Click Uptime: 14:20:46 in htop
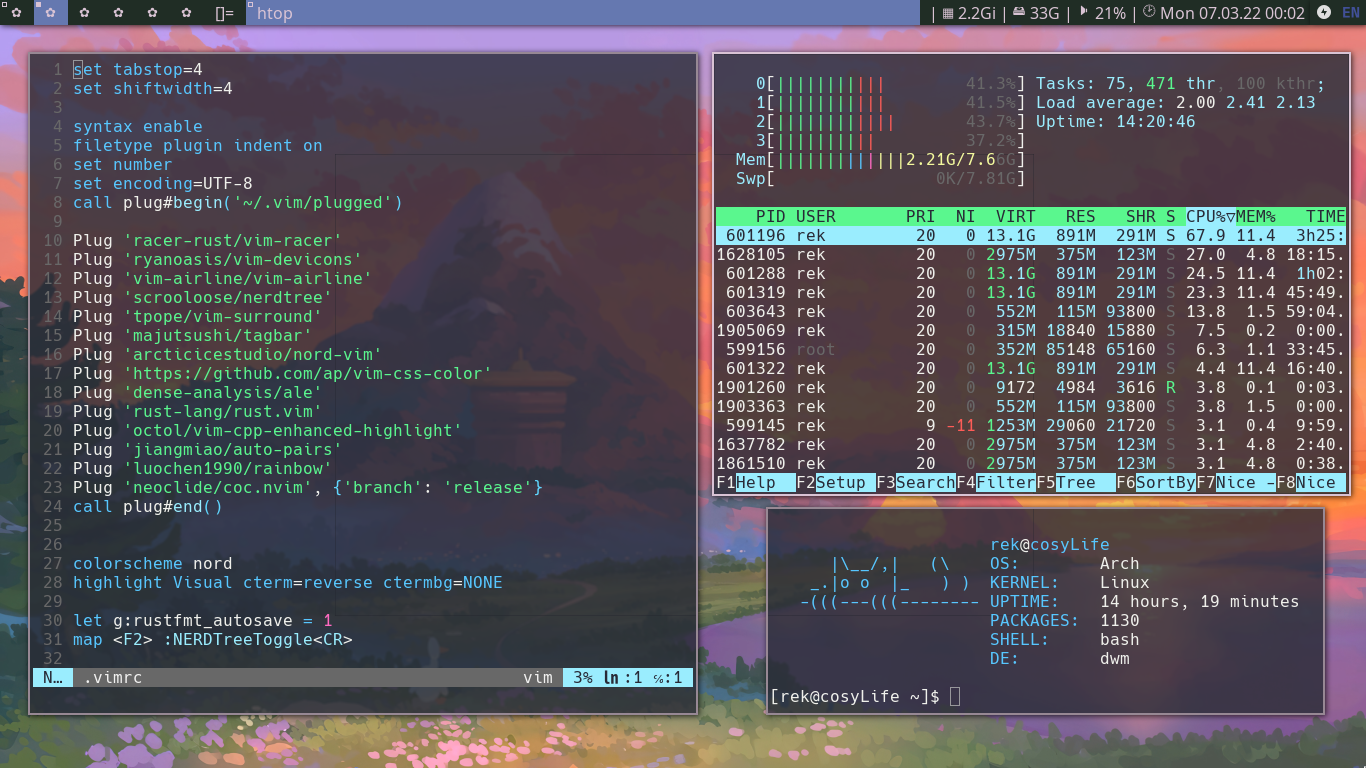 pos(1116,121)
